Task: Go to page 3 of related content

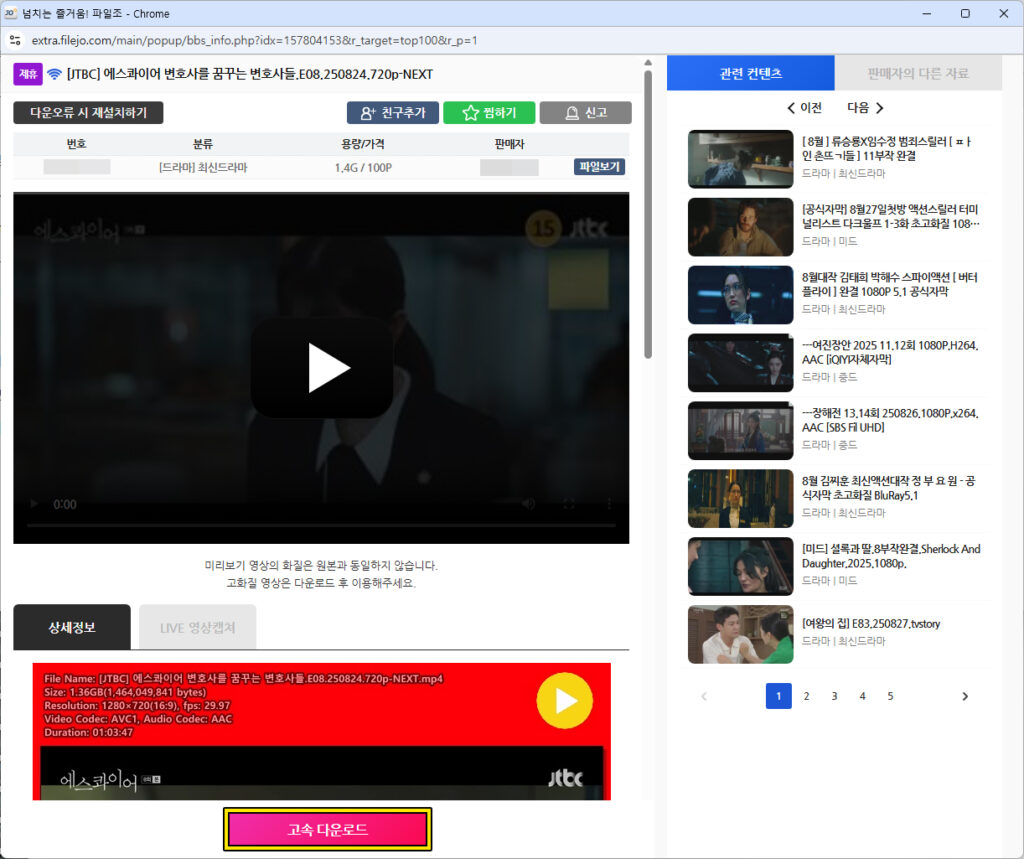Action: click(x=835, y=696)
